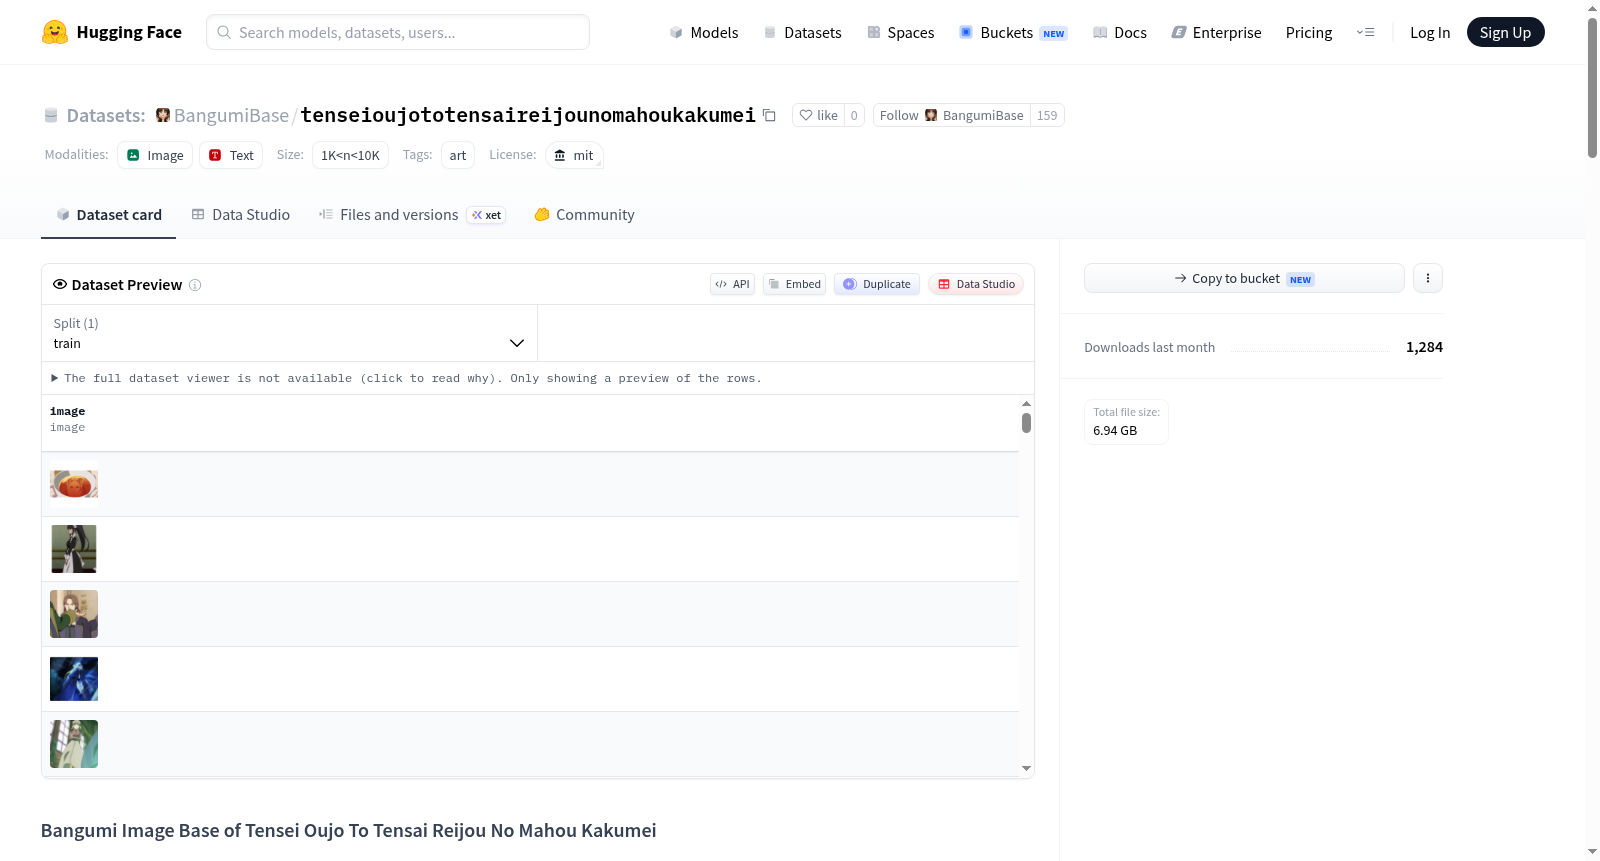Go to Spaces

[901, 32]
